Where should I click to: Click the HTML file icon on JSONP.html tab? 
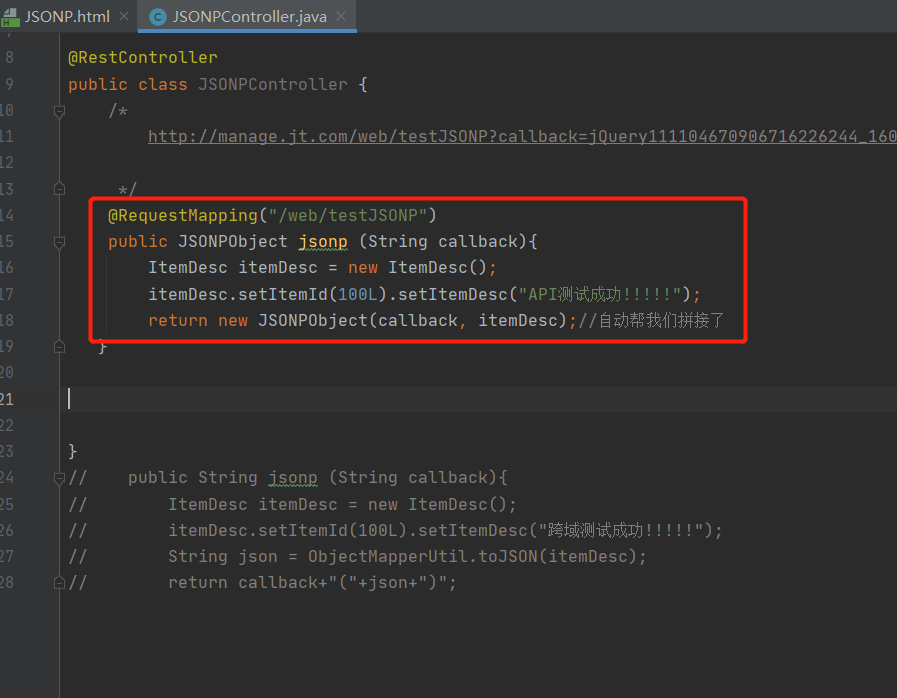[10, 17]
